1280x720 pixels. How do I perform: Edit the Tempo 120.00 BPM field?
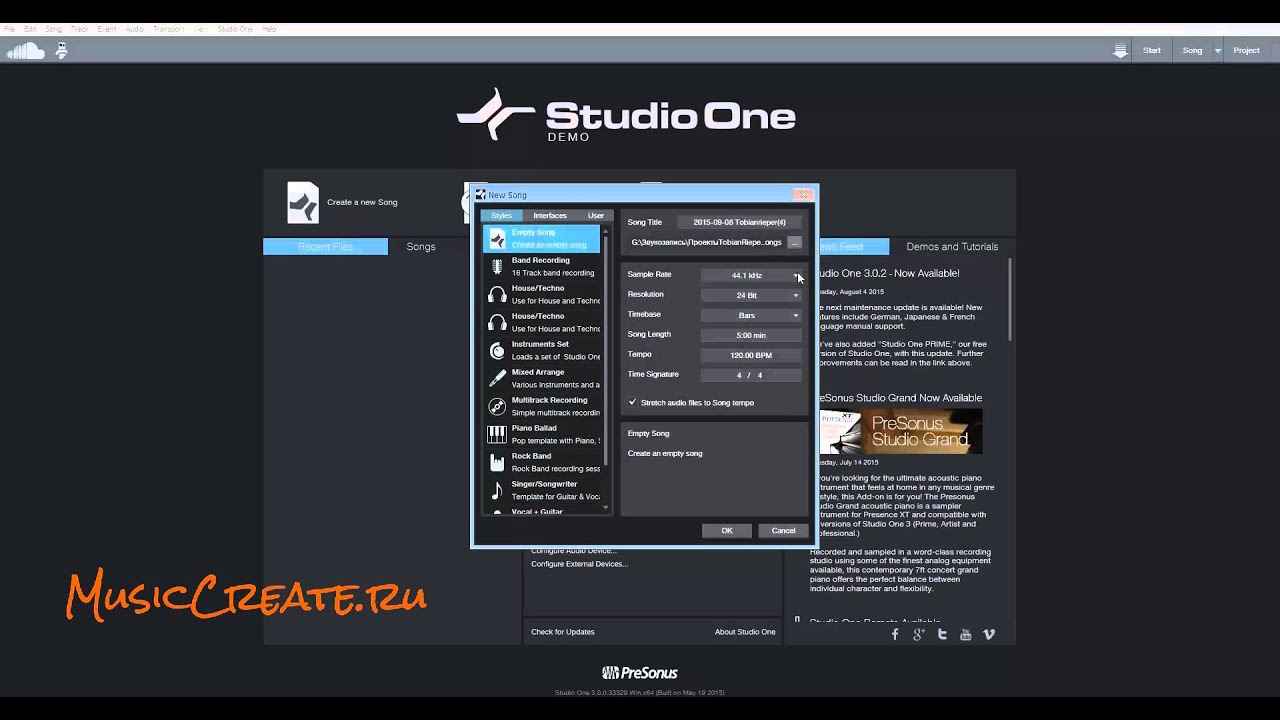pyautogui.click(x=752, y=355)
